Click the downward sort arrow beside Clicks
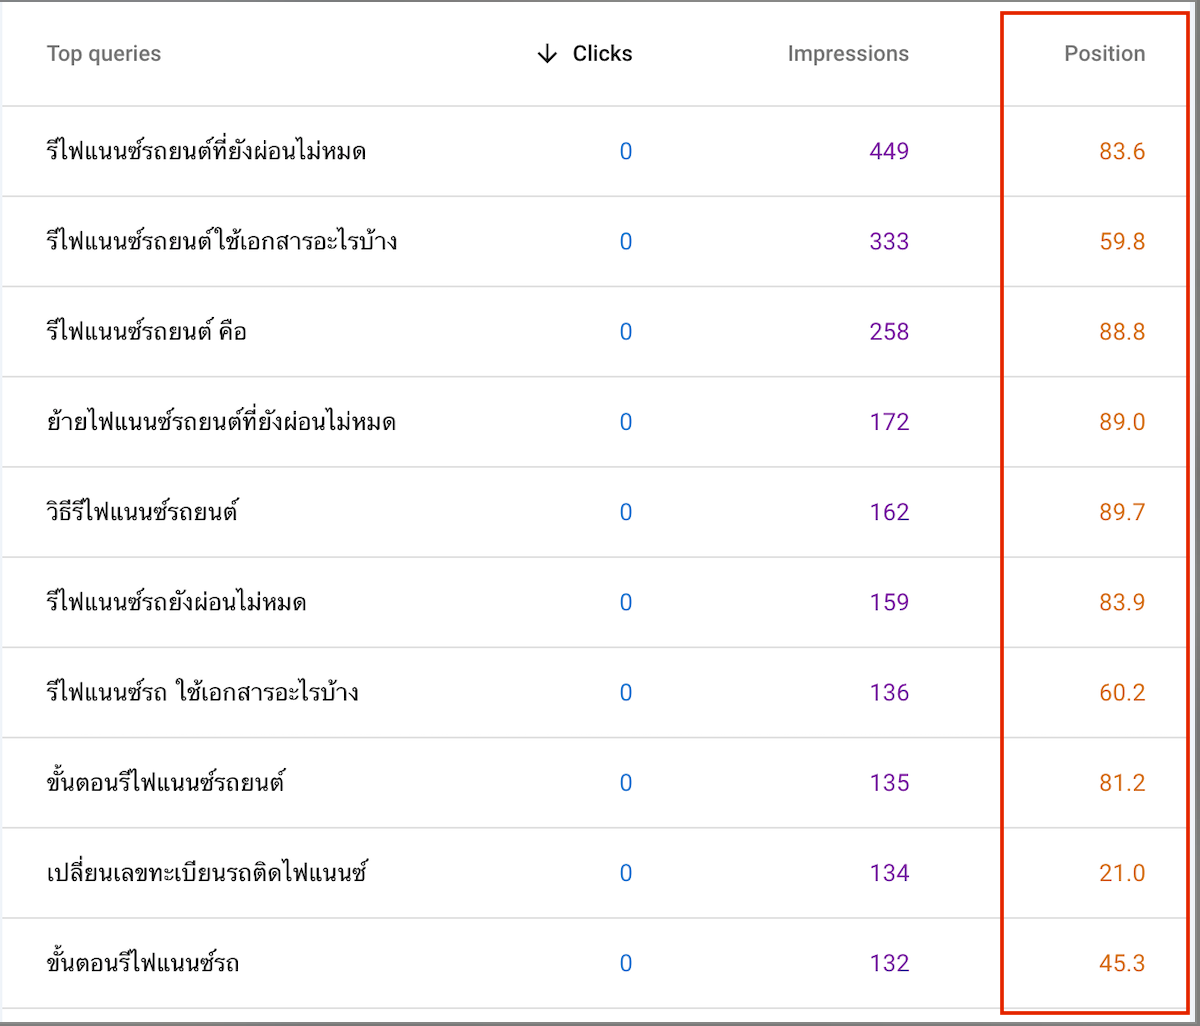 546,54
